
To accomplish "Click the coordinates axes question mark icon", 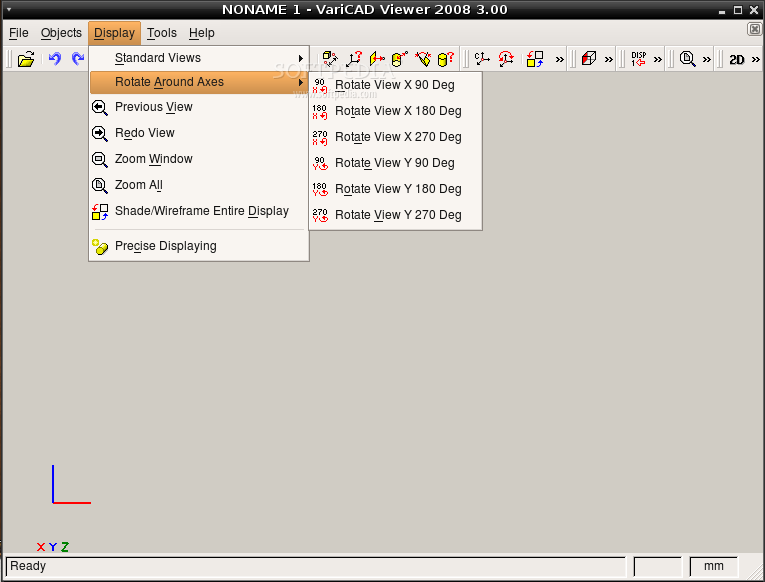I will pos(354,59).
